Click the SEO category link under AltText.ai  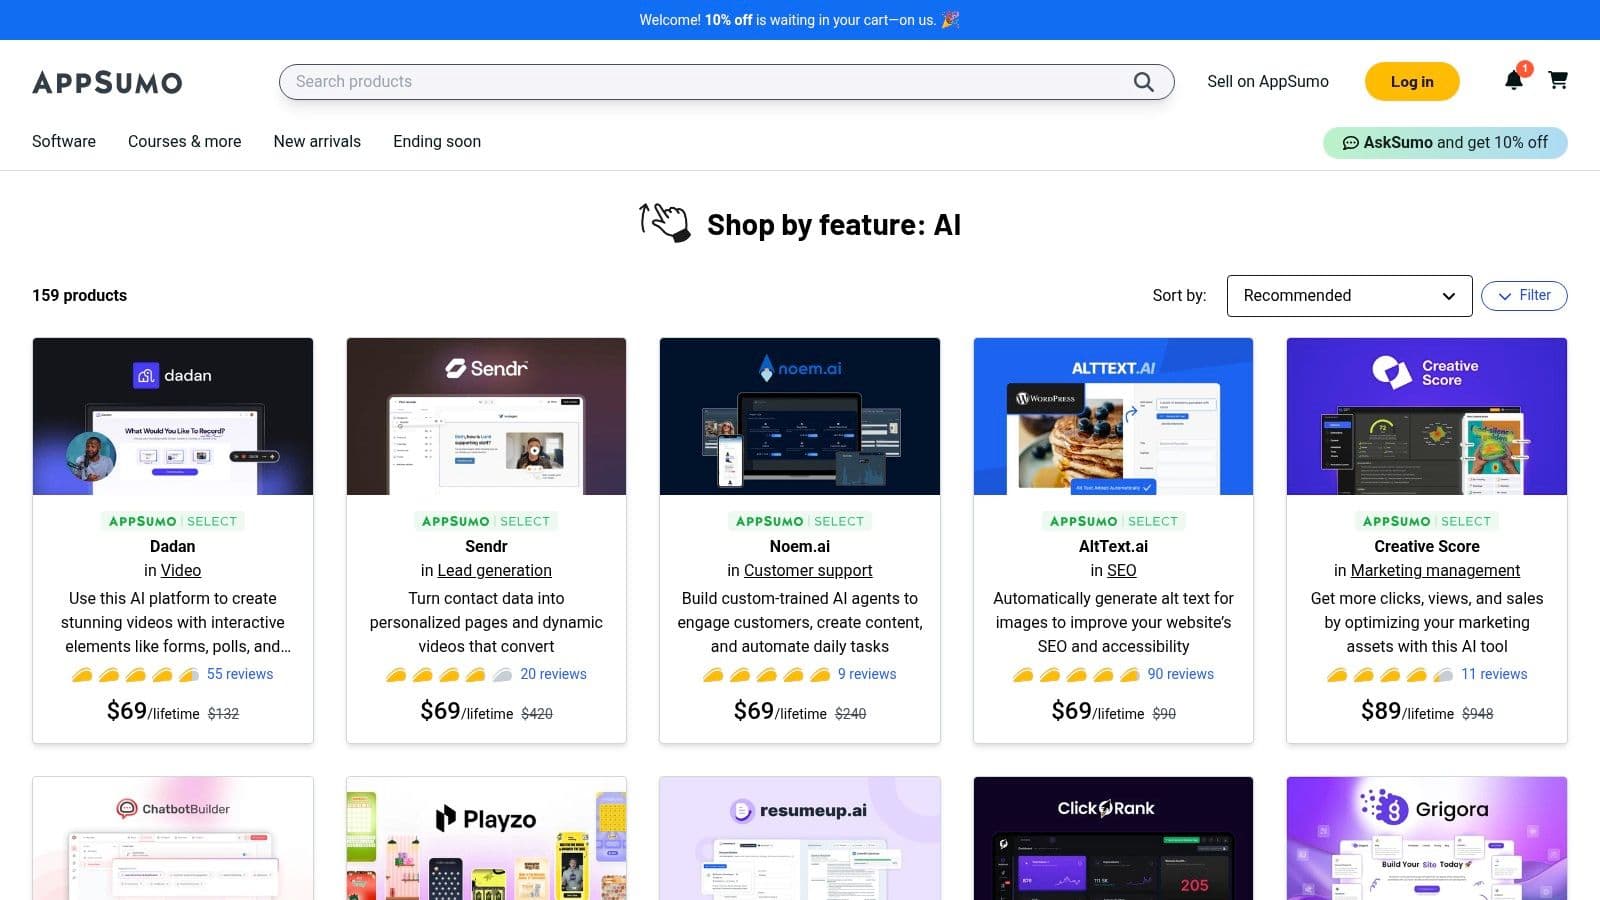1121,570
